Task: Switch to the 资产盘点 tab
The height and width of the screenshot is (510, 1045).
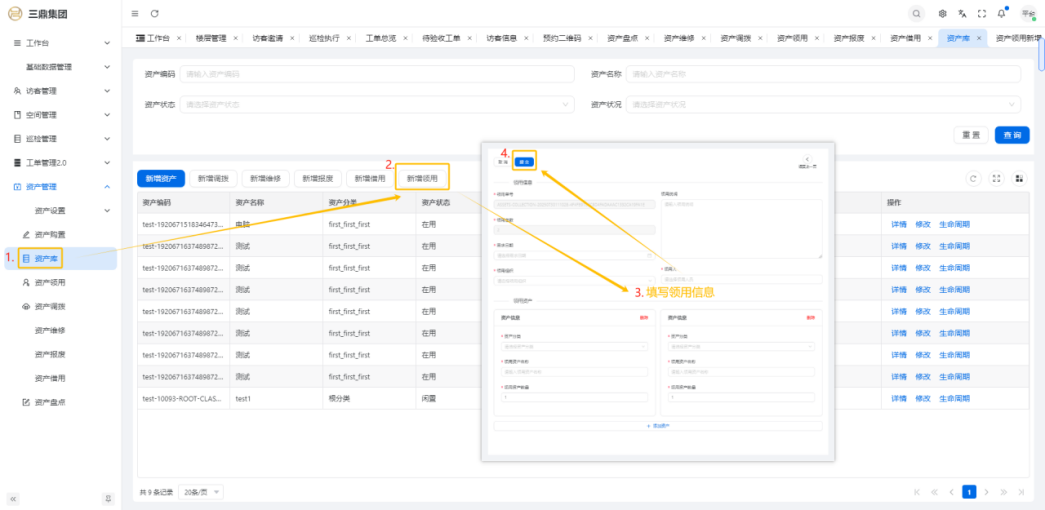Action: tap(624, 38)
